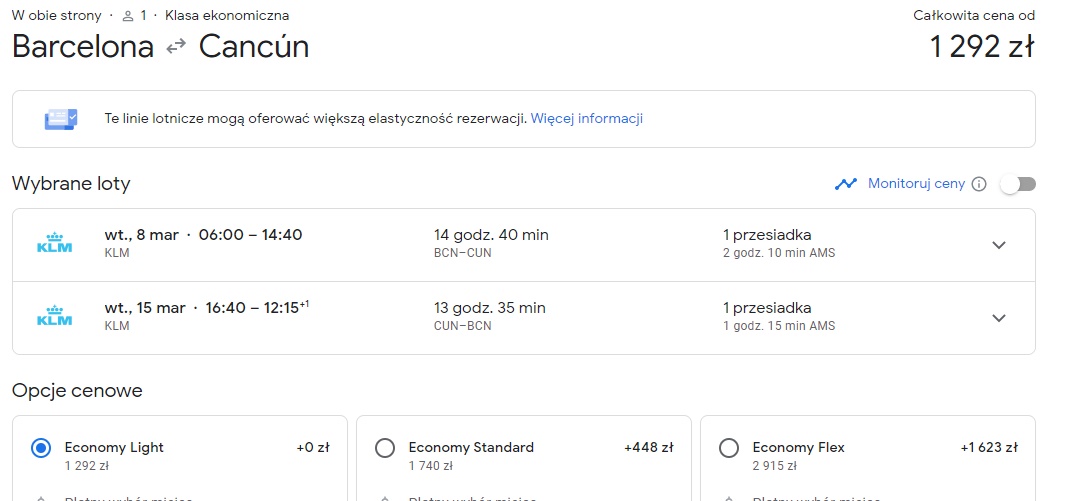The image size is (1075, 501).
Task: Click the 1 przesiadka AMS 2 godz. 10 min
Action: 779,243
